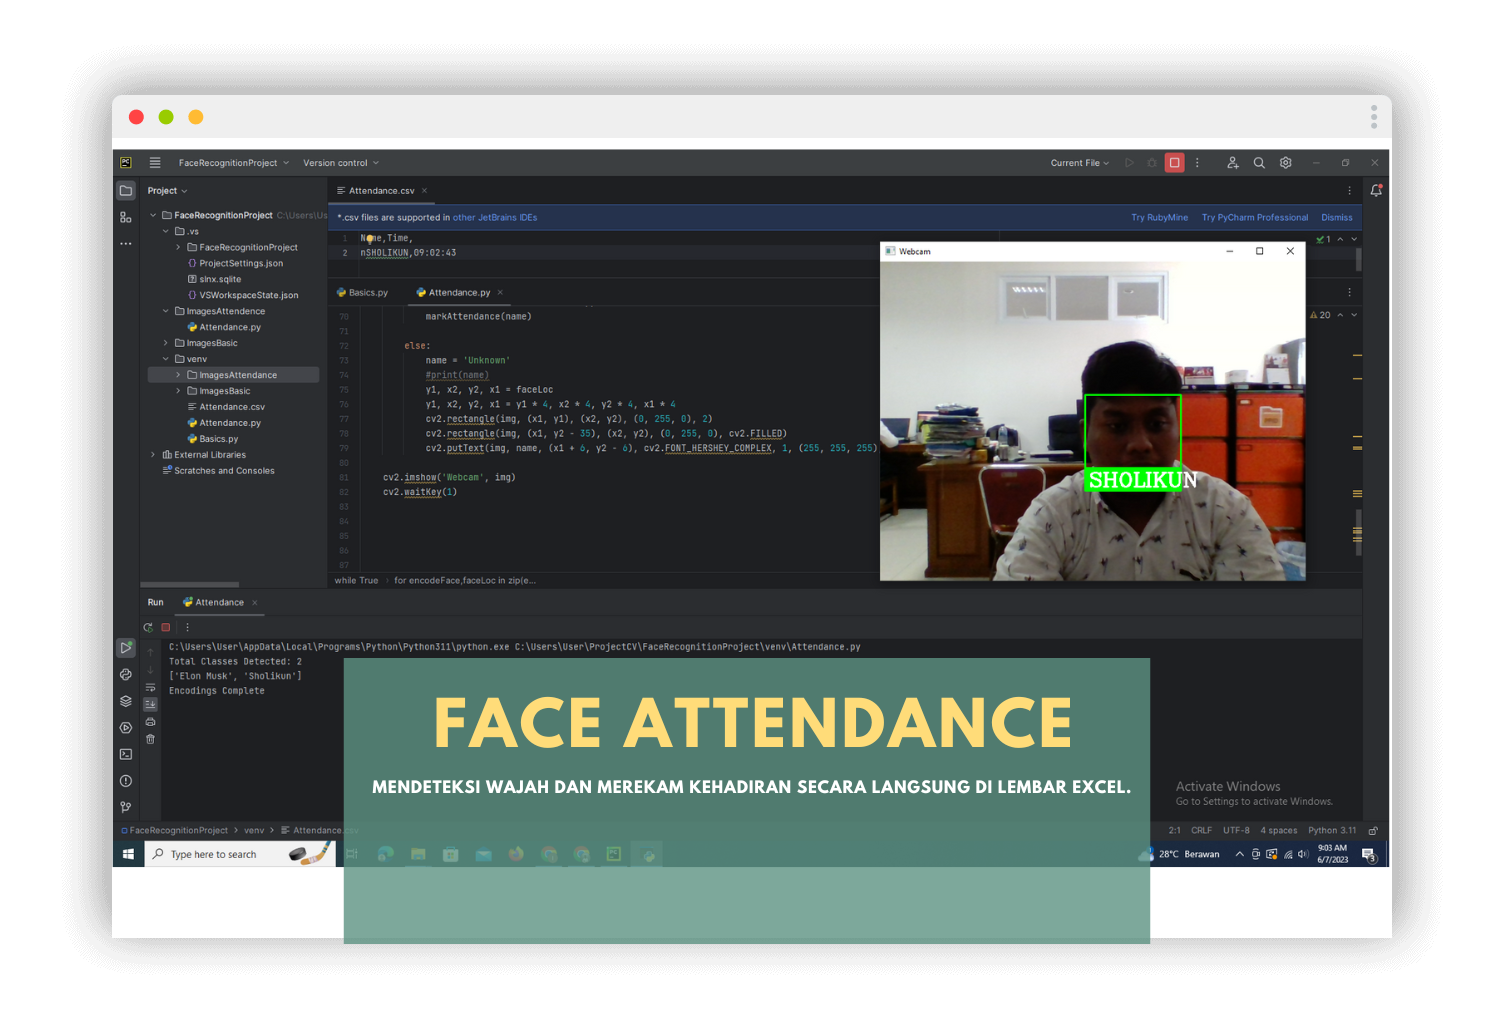Screen dimensions: 1504x1018
Task: Select the Attendance.csv editor tab
Action: (381, 191)
